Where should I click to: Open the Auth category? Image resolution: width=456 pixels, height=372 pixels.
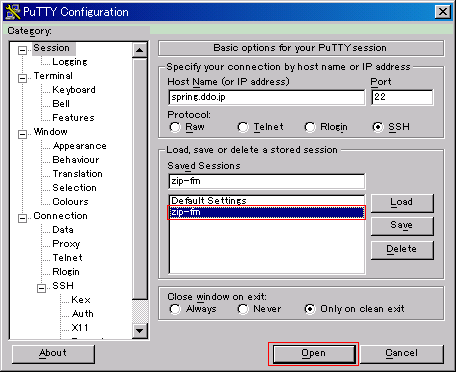82,314
